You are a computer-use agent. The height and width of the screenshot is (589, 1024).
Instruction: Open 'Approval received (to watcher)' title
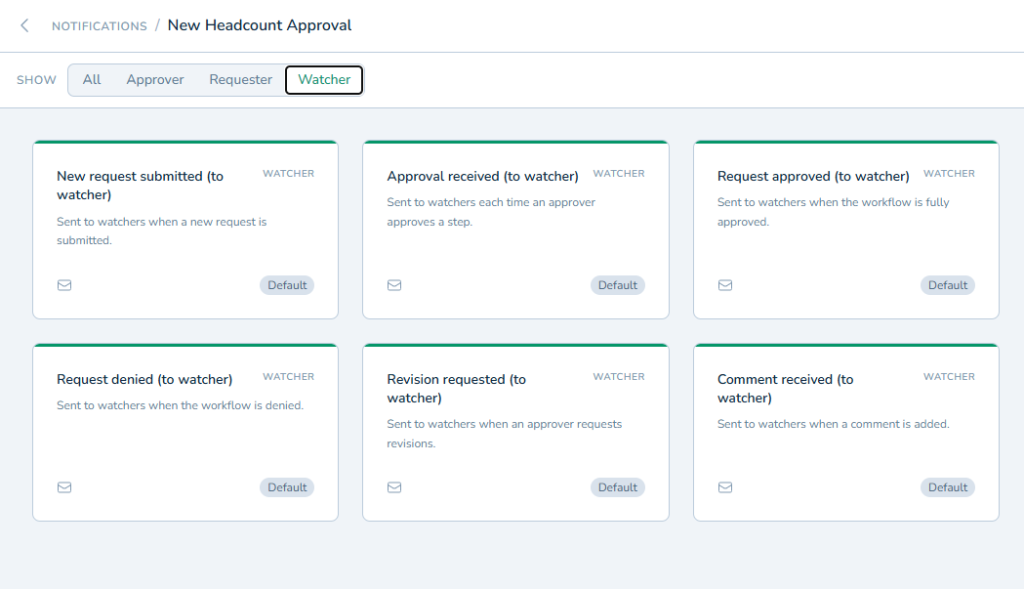point(483,176)
